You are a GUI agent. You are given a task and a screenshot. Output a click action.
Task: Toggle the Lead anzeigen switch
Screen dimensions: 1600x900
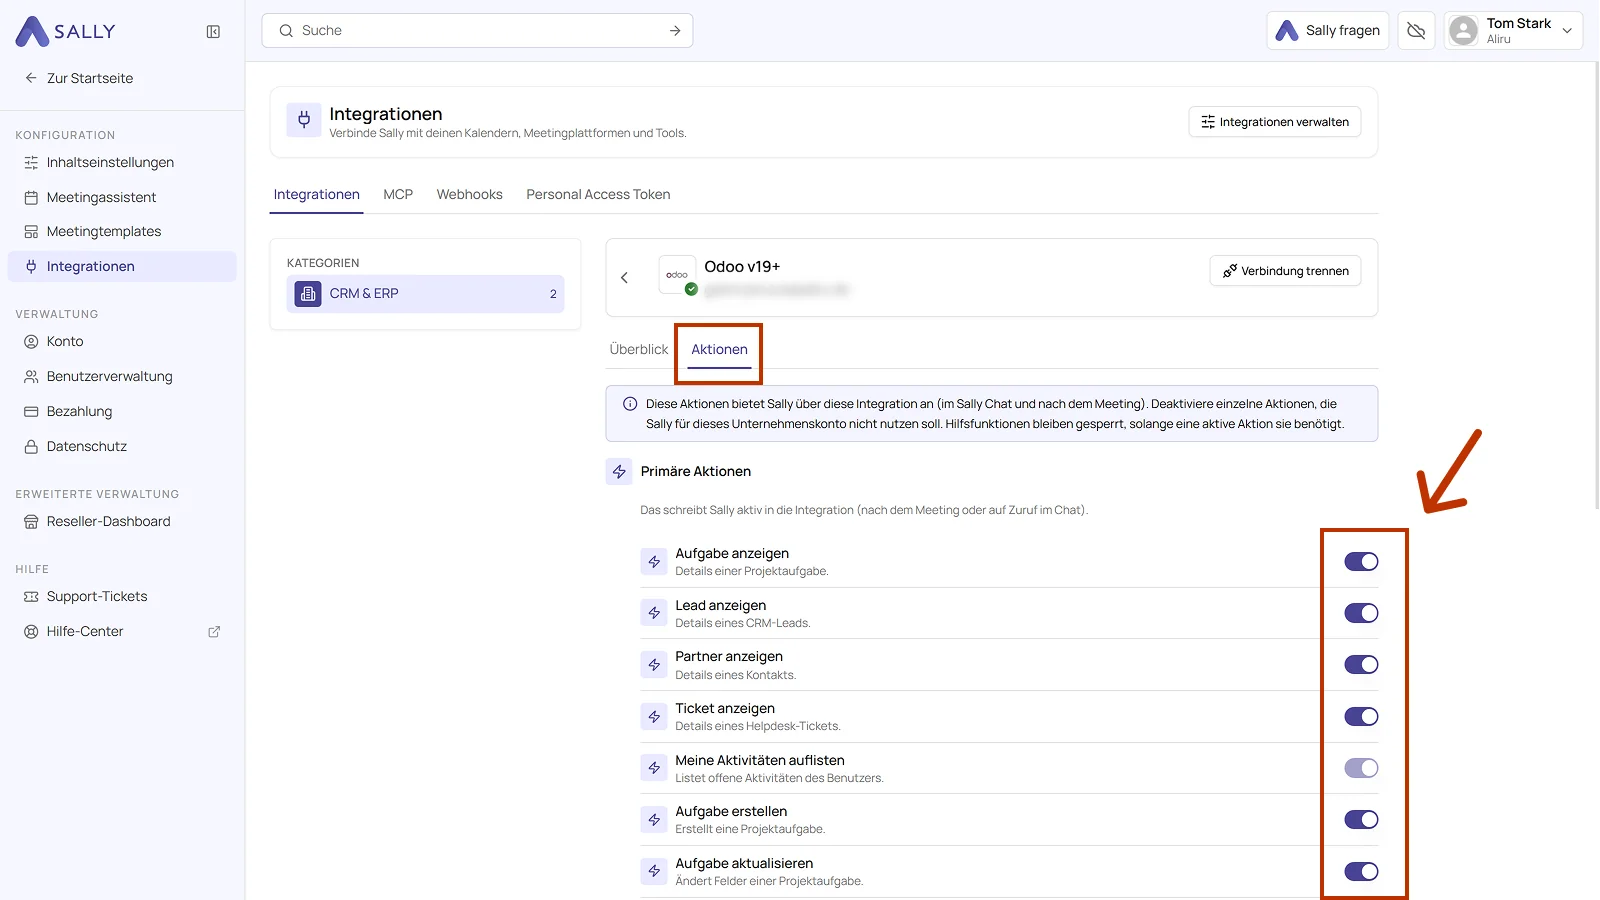1361,613
